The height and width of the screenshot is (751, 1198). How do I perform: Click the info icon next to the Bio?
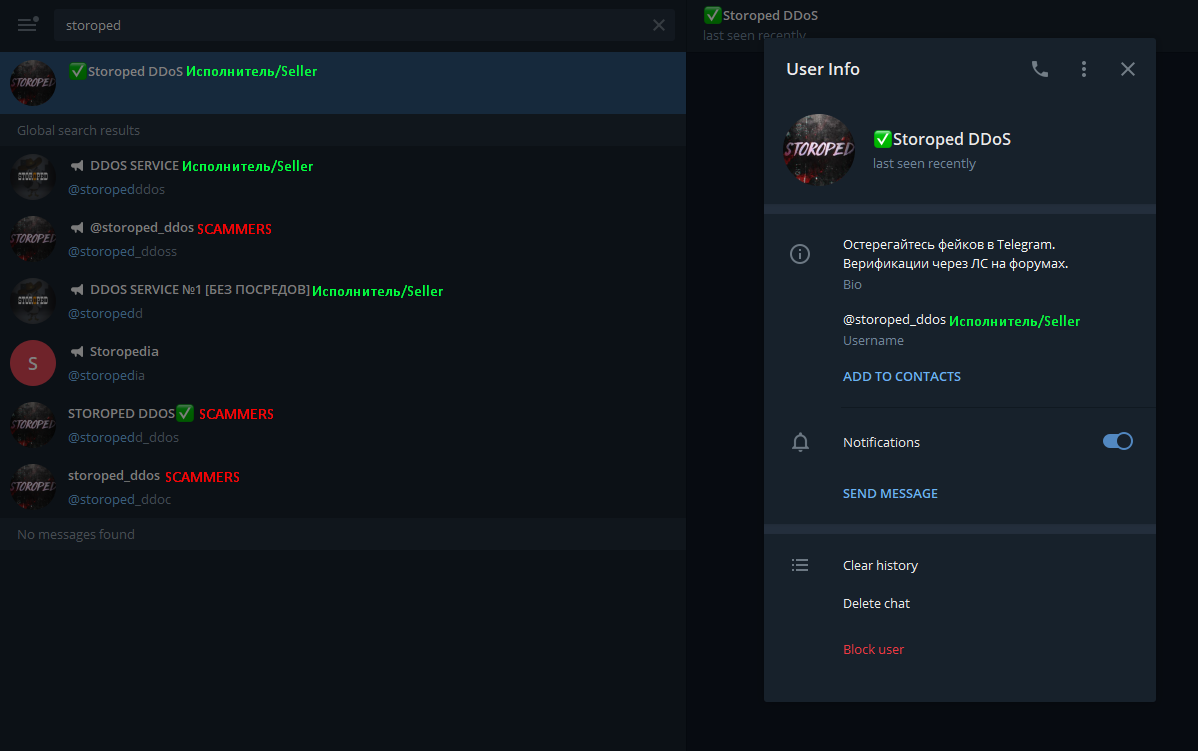tap(799, 254)
